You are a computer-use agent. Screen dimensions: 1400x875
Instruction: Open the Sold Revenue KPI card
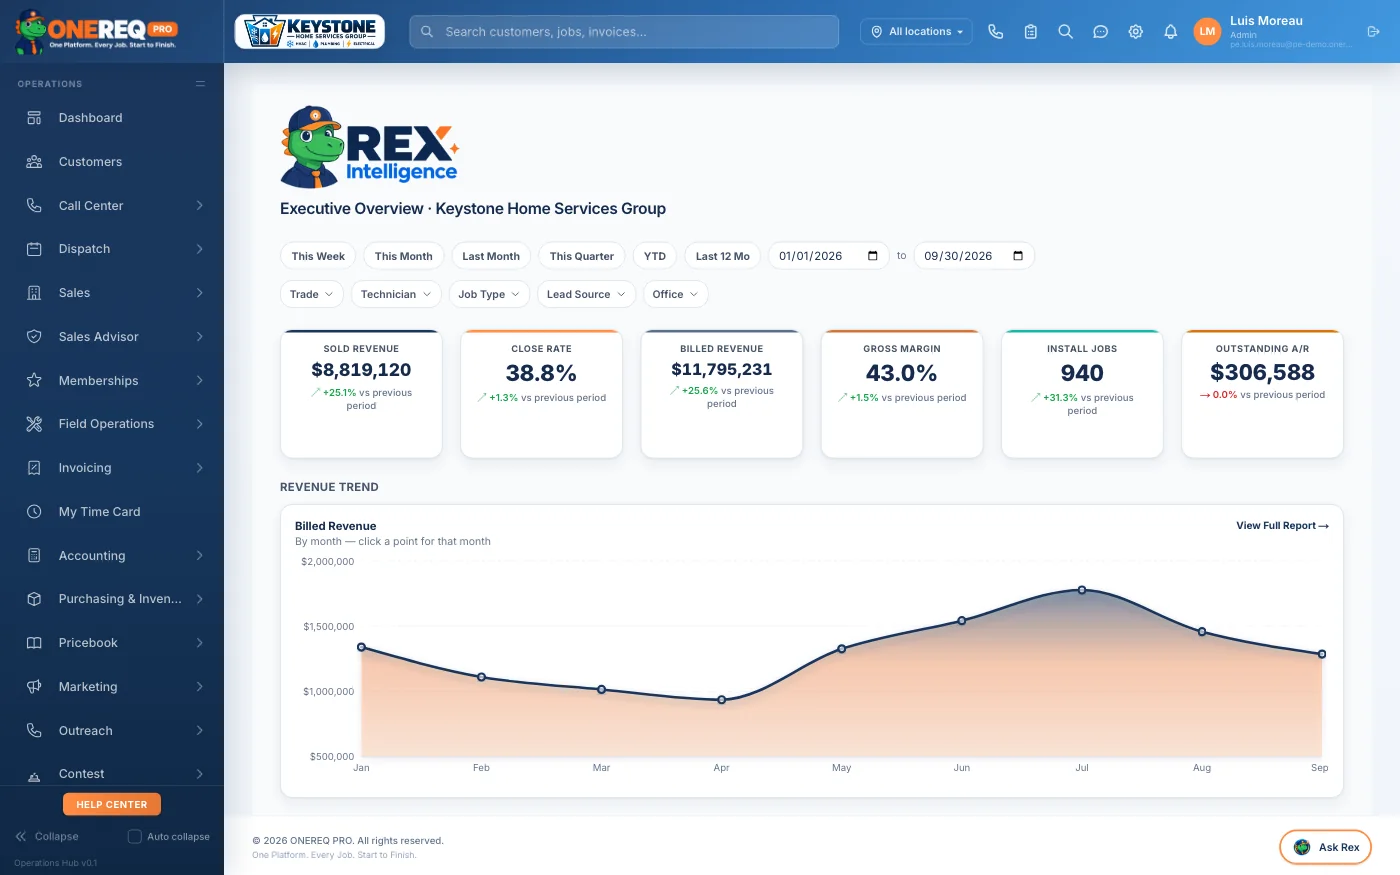click(362, 394)
